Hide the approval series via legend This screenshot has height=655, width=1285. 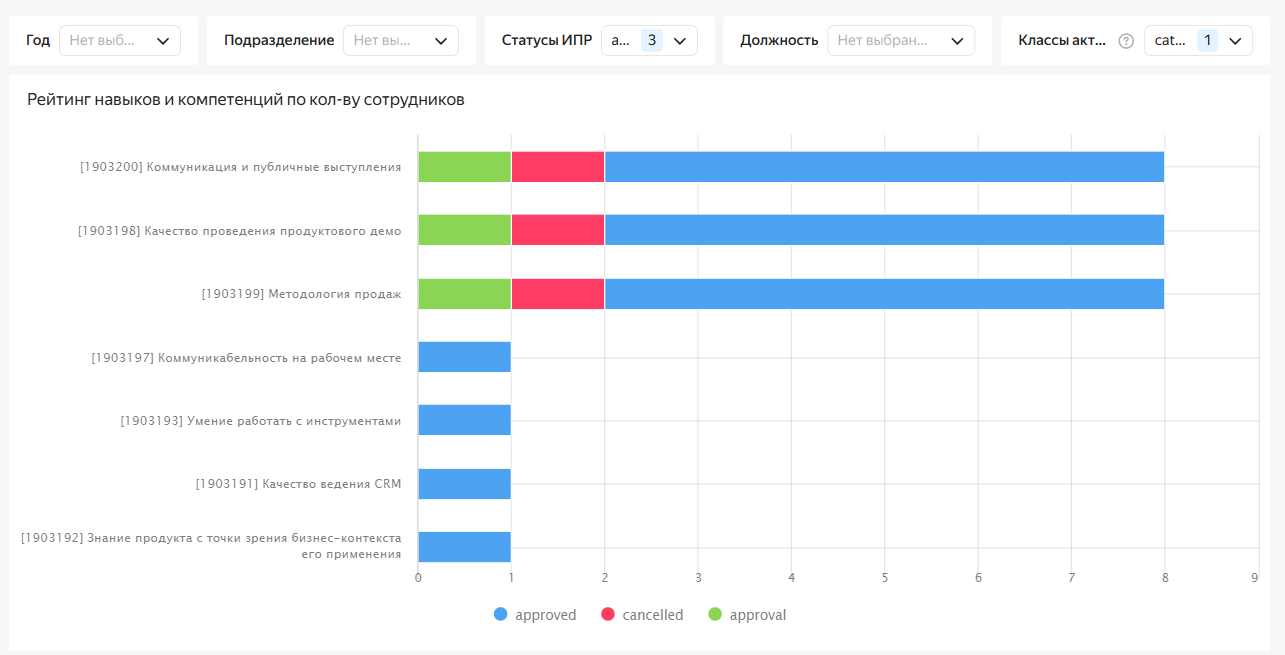pyautogui.click(x=757, y=615)
